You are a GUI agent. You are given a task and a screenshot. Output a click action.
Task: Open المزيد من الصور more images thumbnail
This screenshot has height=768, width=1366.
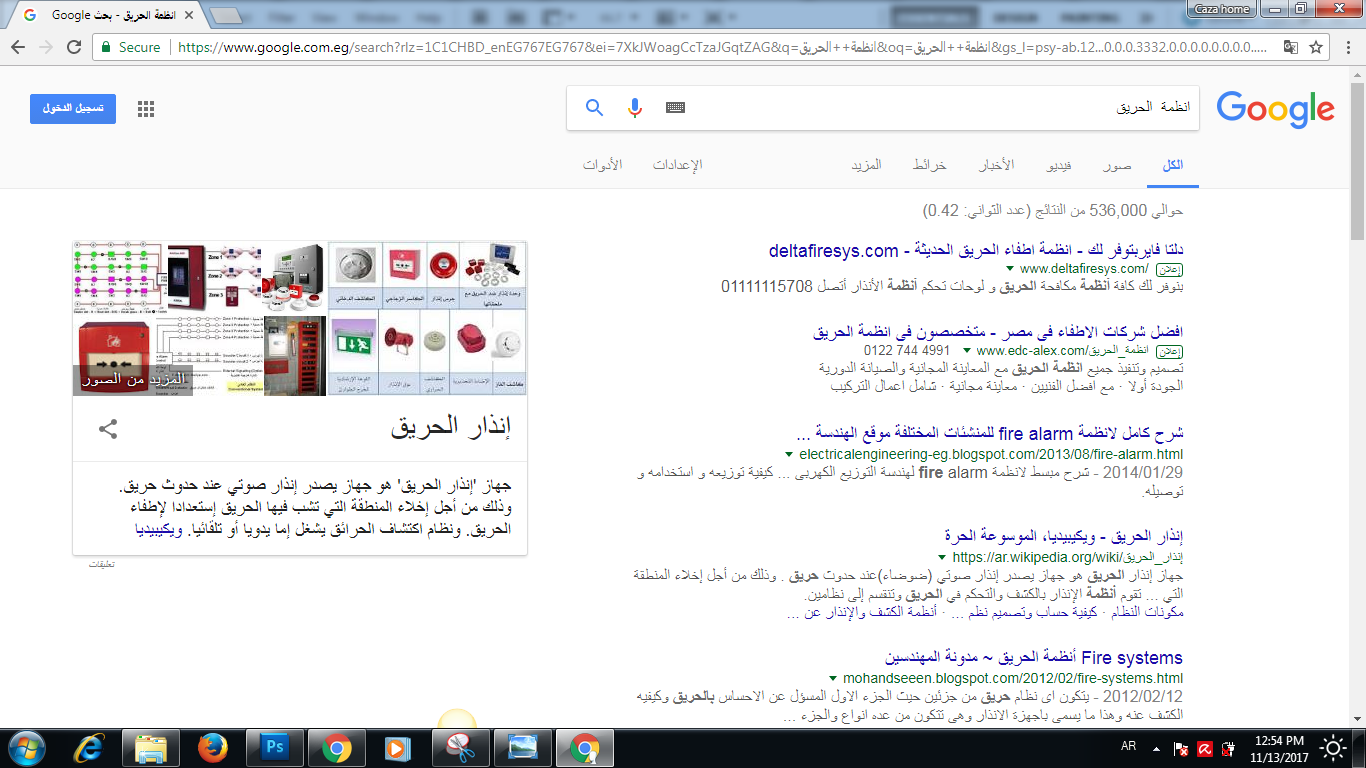click(x=134, y=380)
